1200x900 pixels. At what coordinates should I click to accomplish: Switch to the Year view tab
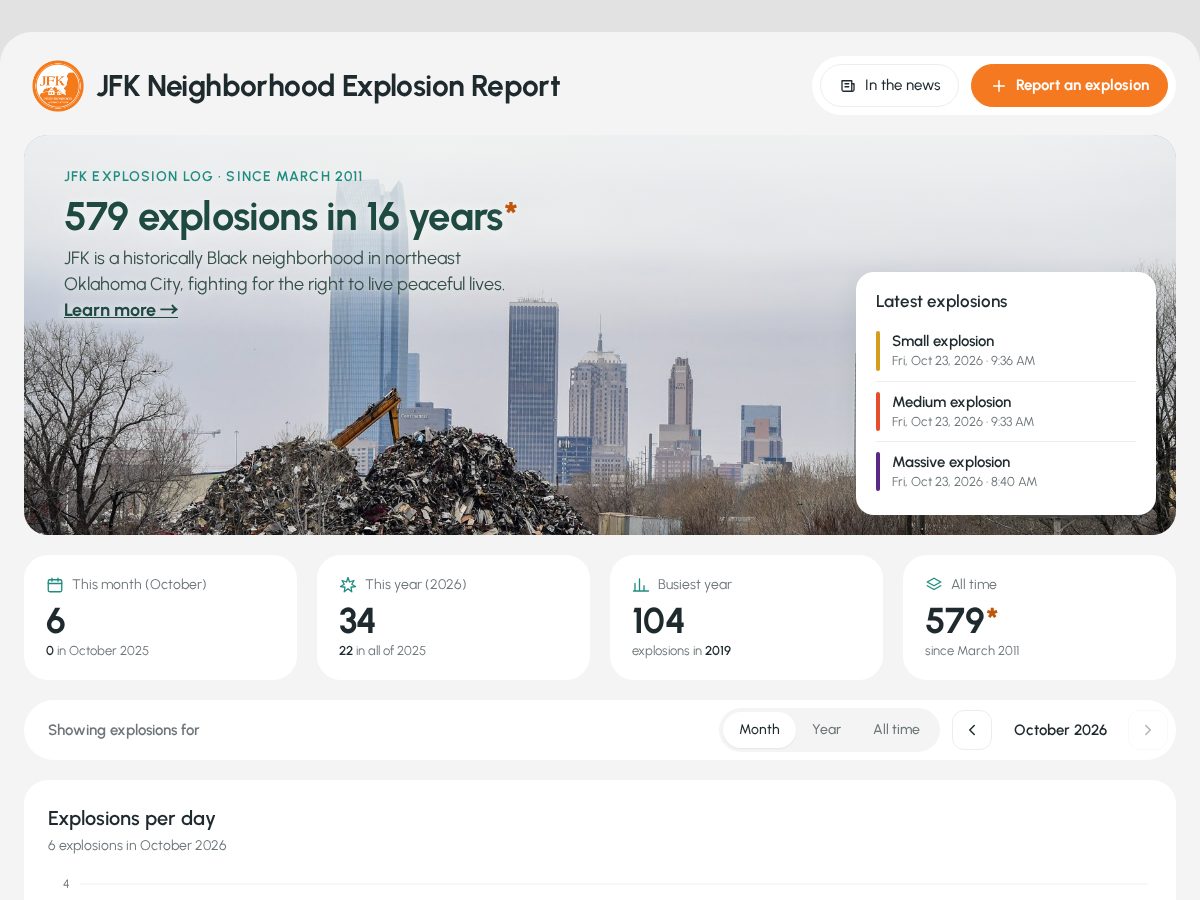(826, 730)
